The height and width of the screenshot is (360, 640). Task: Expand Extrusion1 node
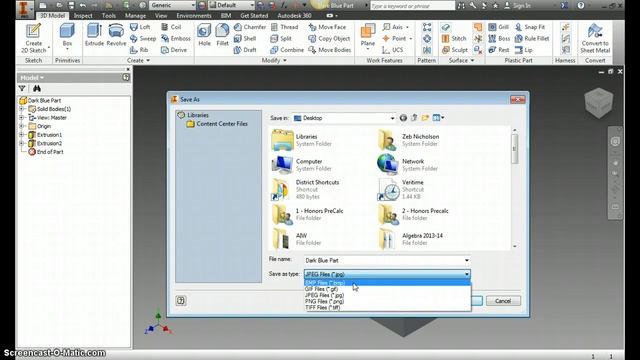[22, 135]
